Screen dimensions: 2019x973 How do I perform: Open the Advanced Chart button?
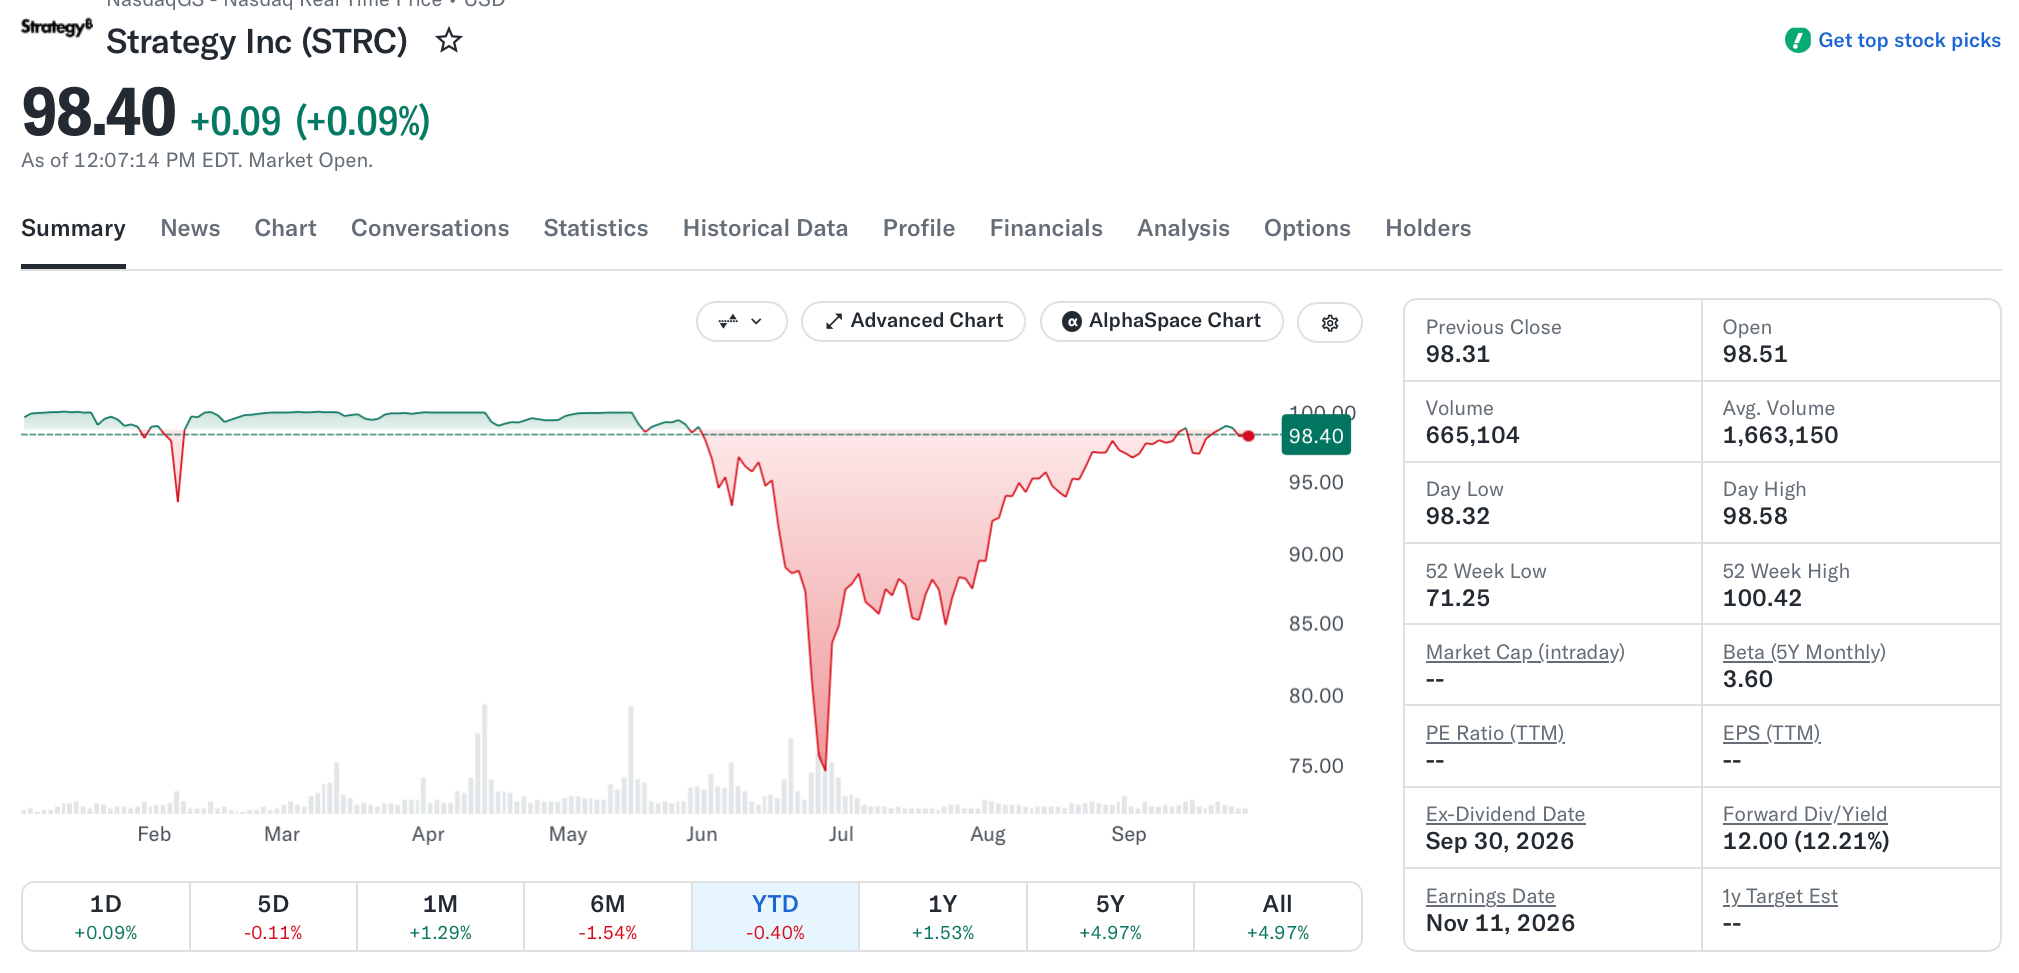[x=913, y=321]
